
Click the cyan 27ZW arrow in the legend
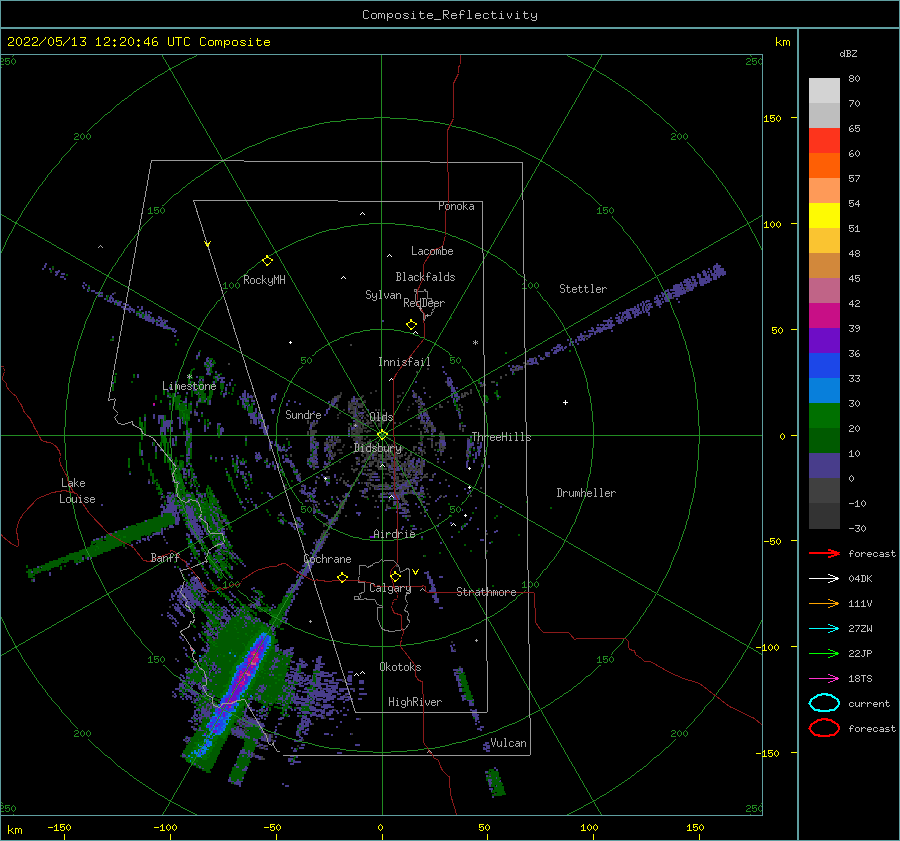[824, 629]
